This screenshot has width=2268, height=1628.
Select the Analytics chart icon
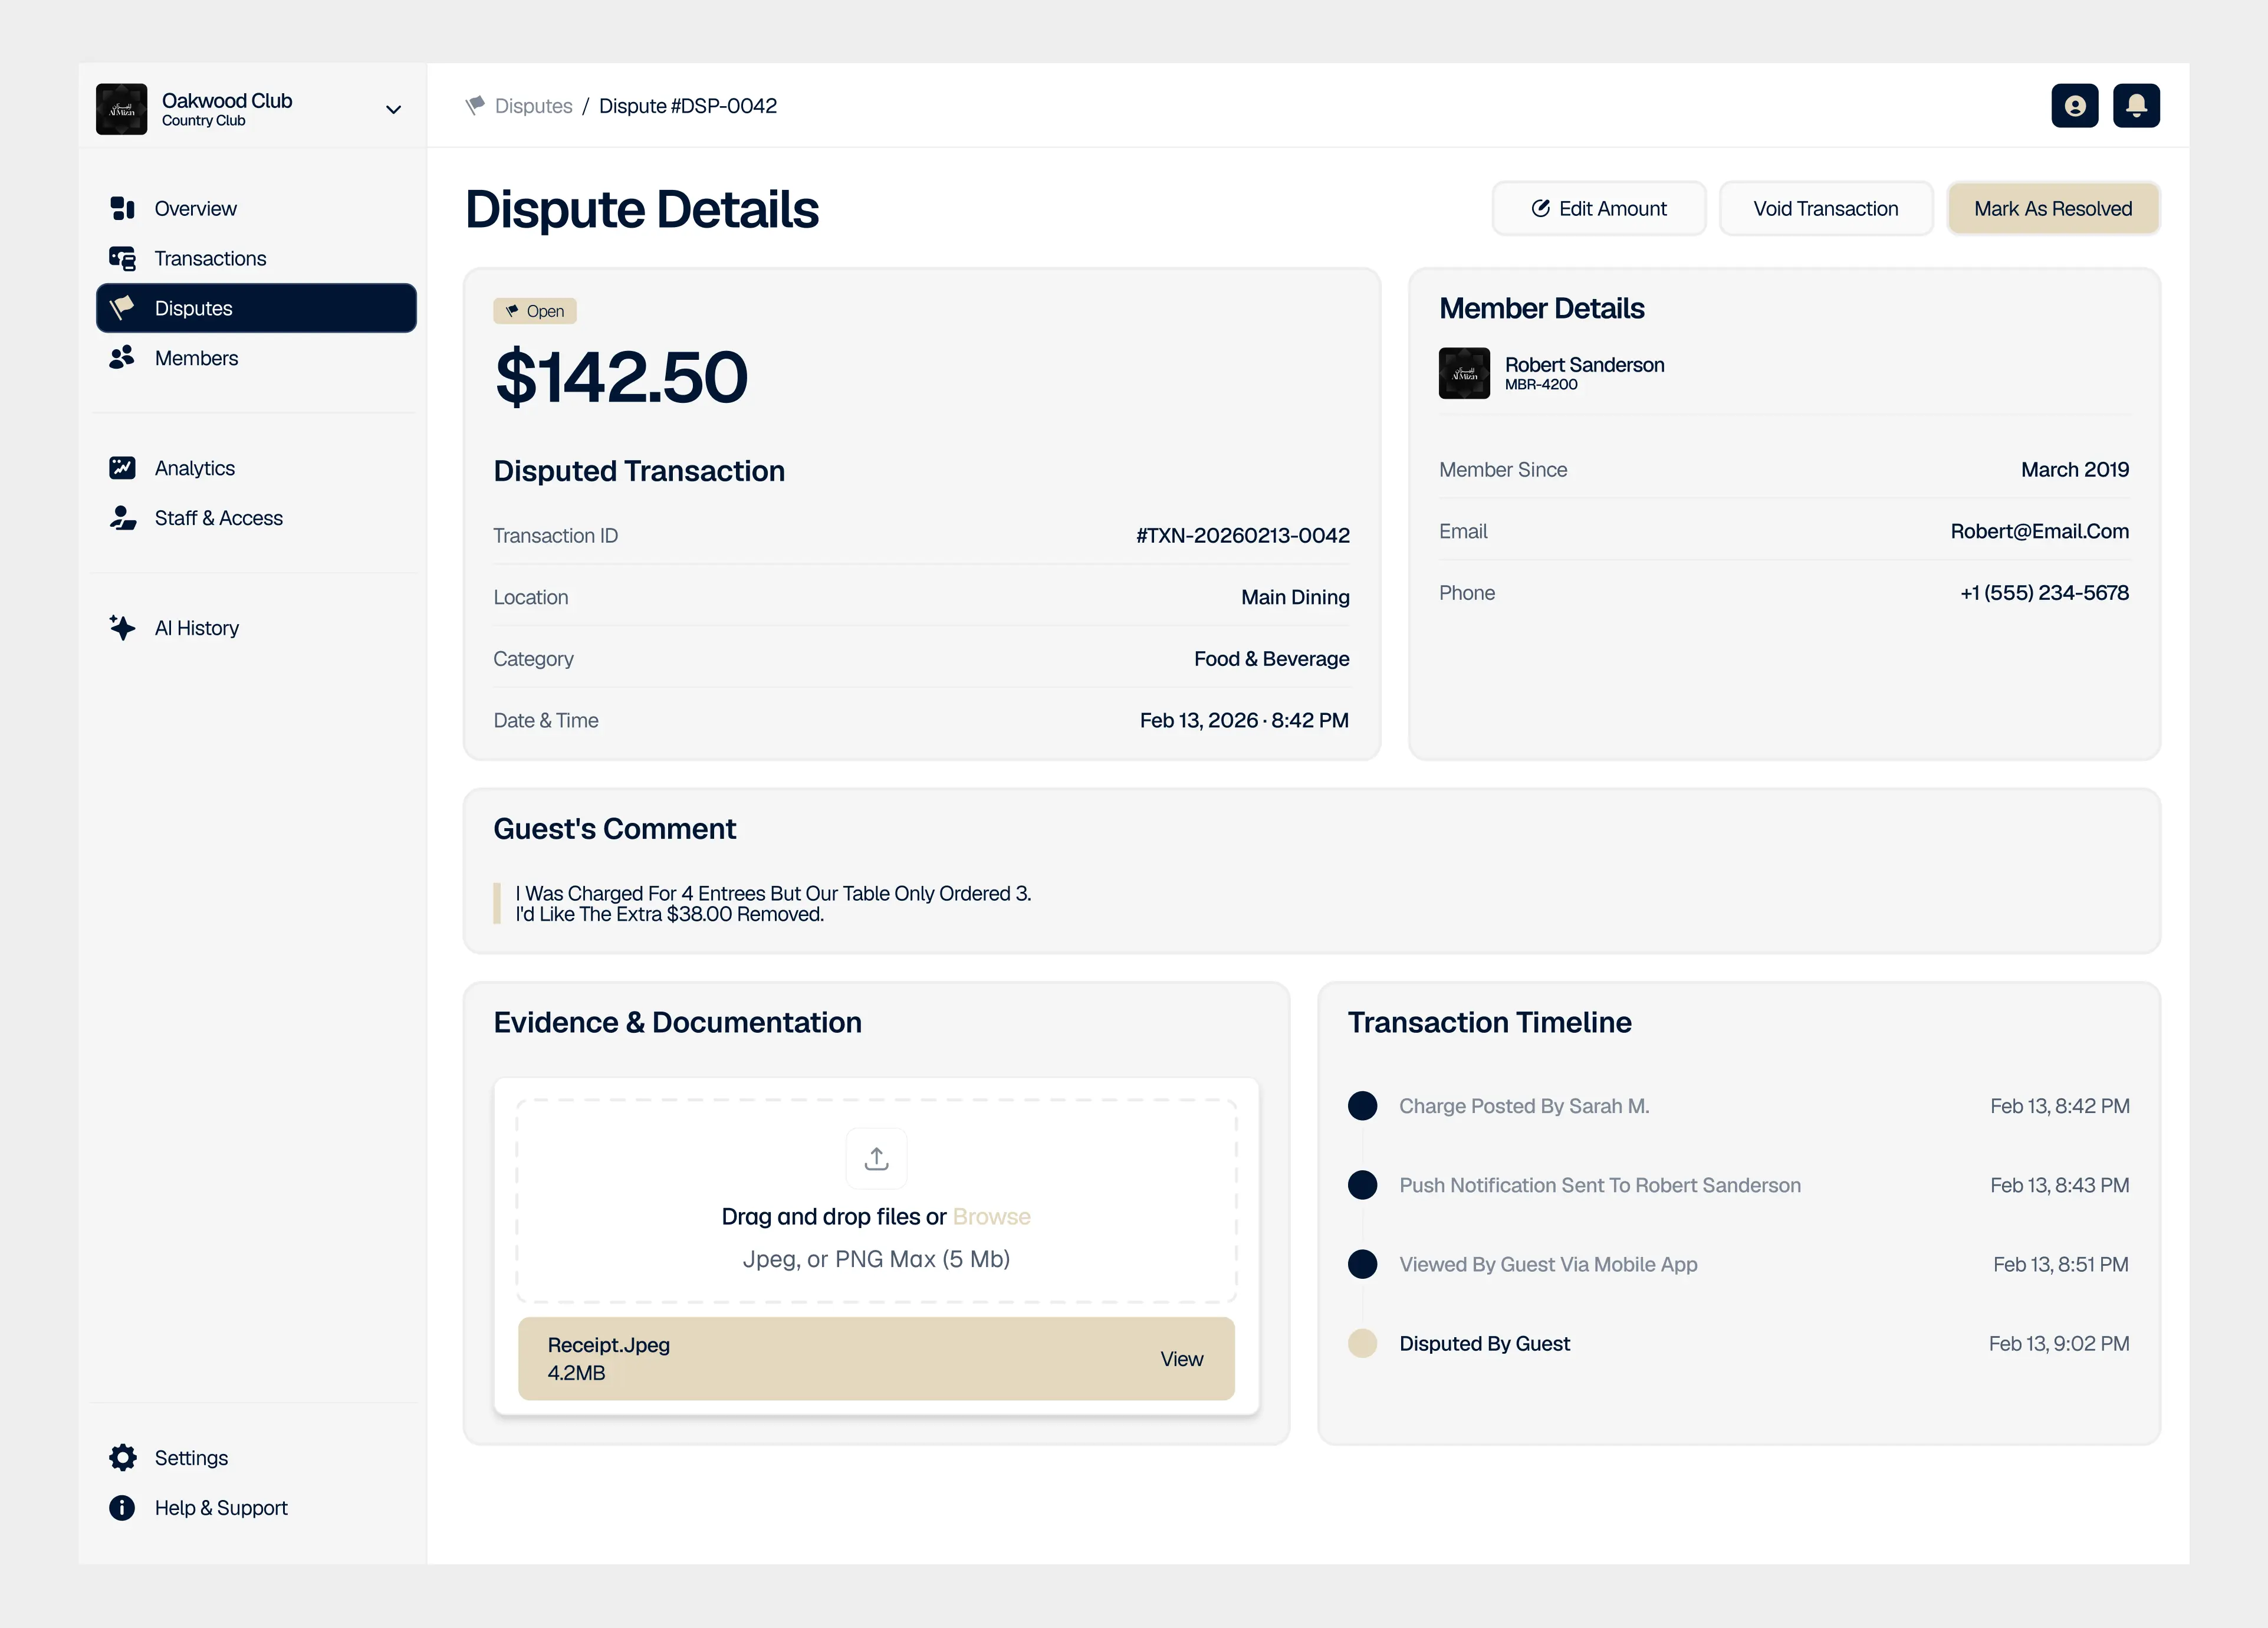(x=123, y=467)
